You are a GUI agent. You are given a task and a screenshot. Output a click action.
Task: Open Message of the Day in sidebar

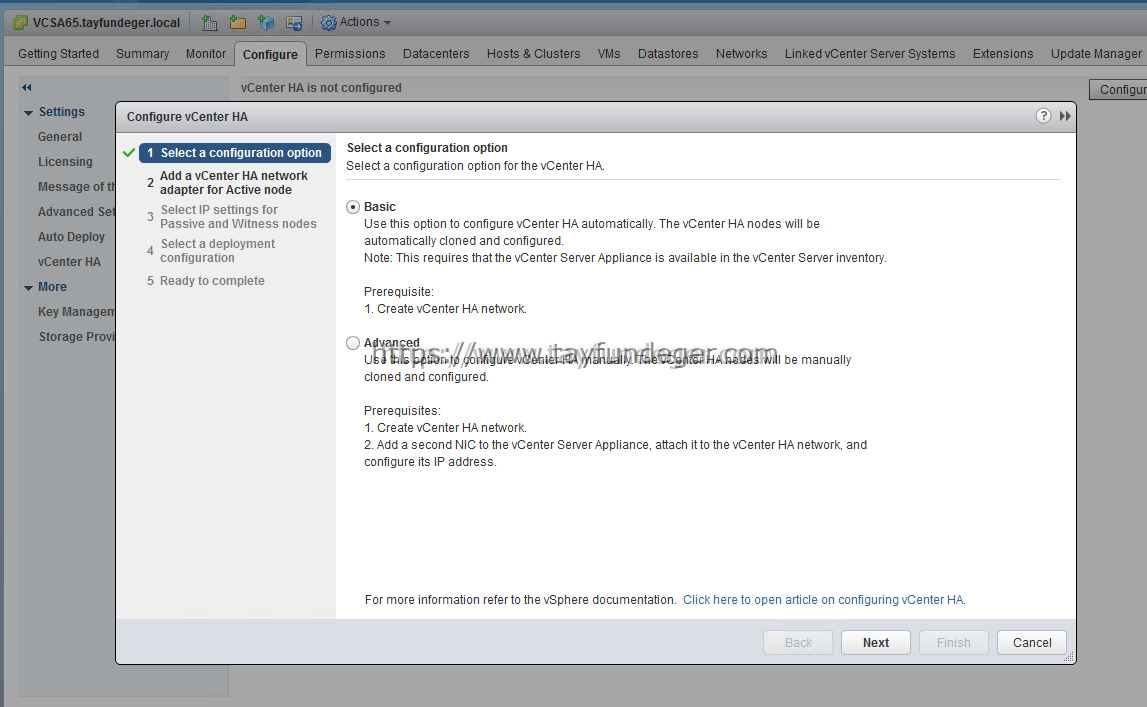coord(76,186)
